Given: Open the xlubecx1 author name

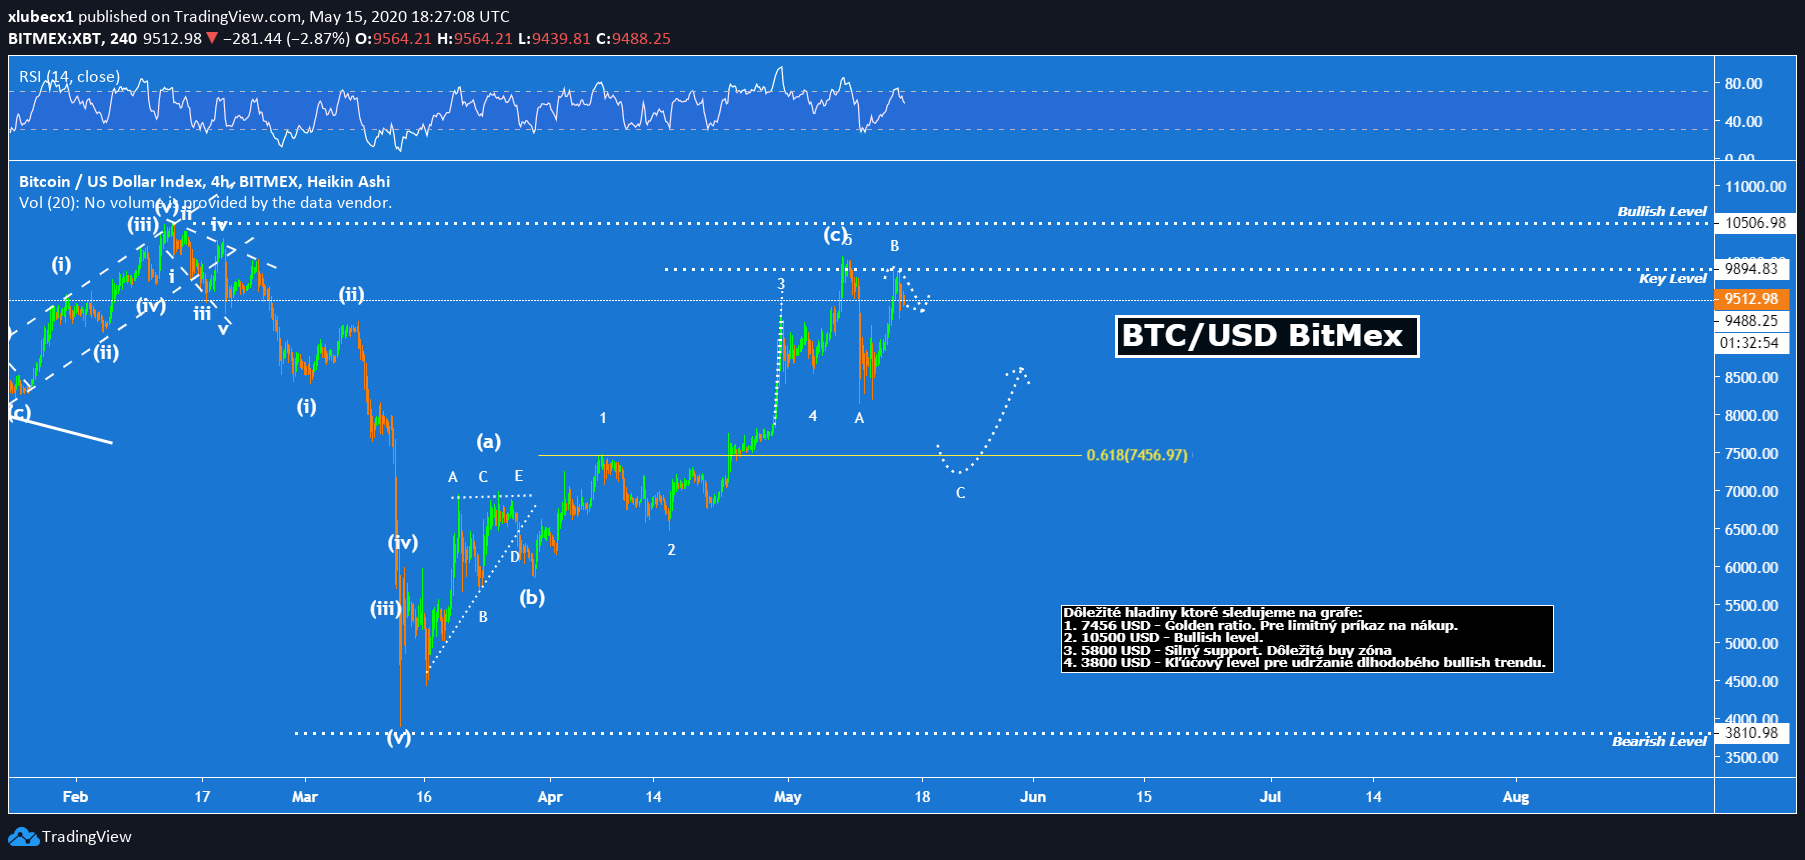Looking at the screenshot, I should point(40,17).
